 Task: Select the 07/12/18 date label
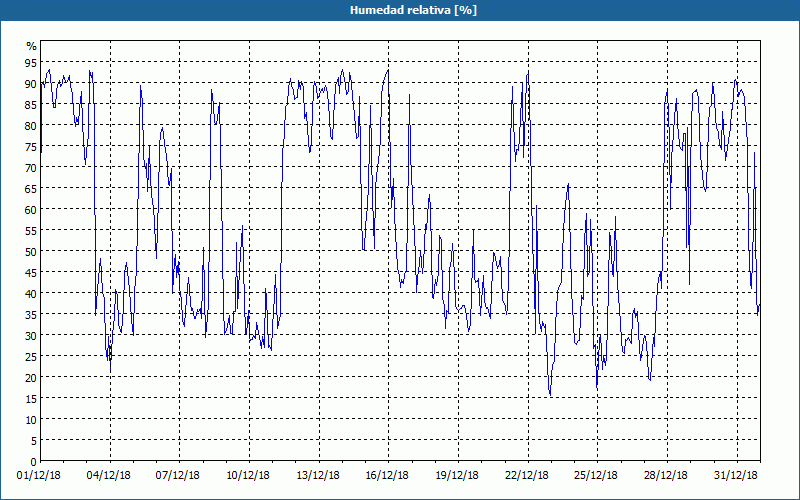pos(178,476)
